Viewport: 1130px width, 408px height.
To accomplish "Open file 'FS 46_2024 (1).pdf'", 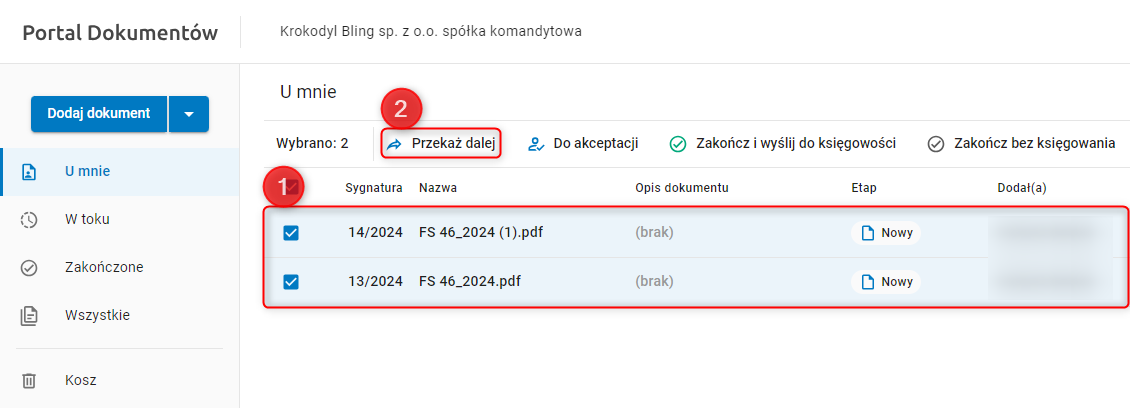I will pos(487,233).
